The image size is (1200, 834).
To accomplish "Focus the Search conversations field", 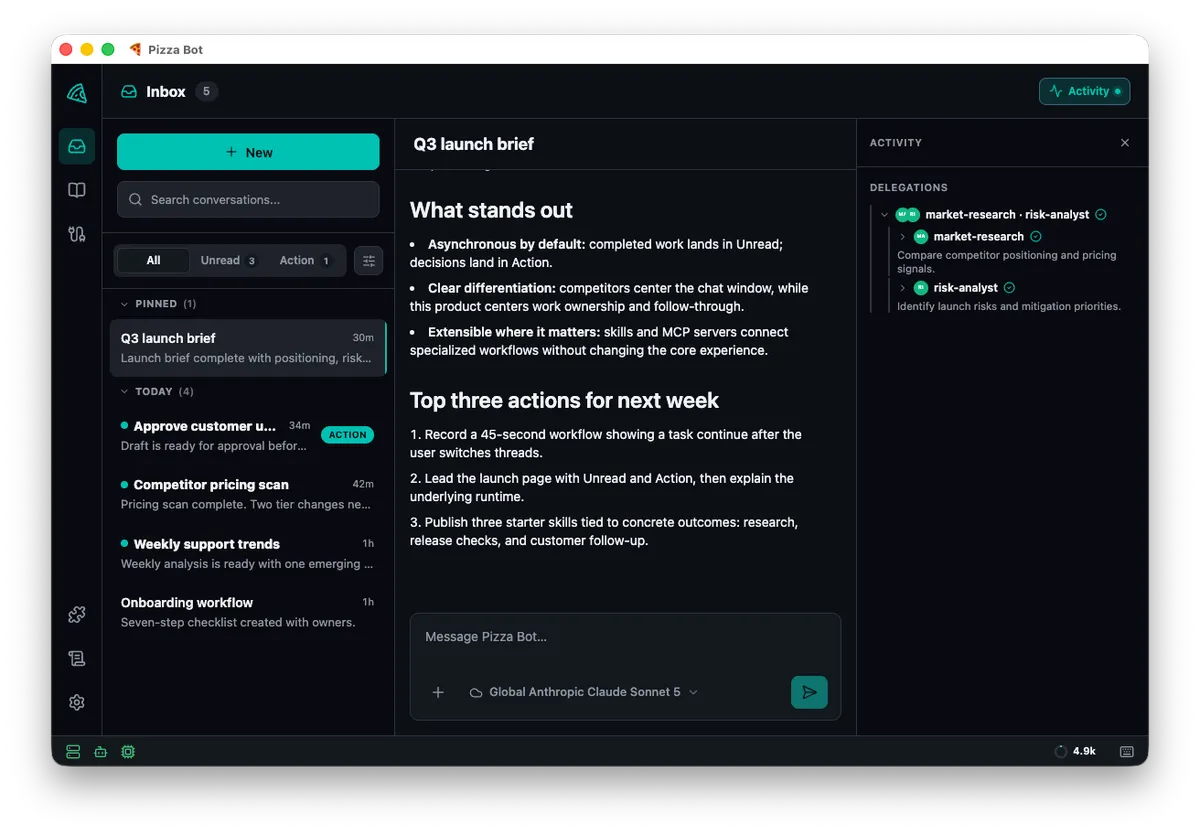I will click(248, 200).
